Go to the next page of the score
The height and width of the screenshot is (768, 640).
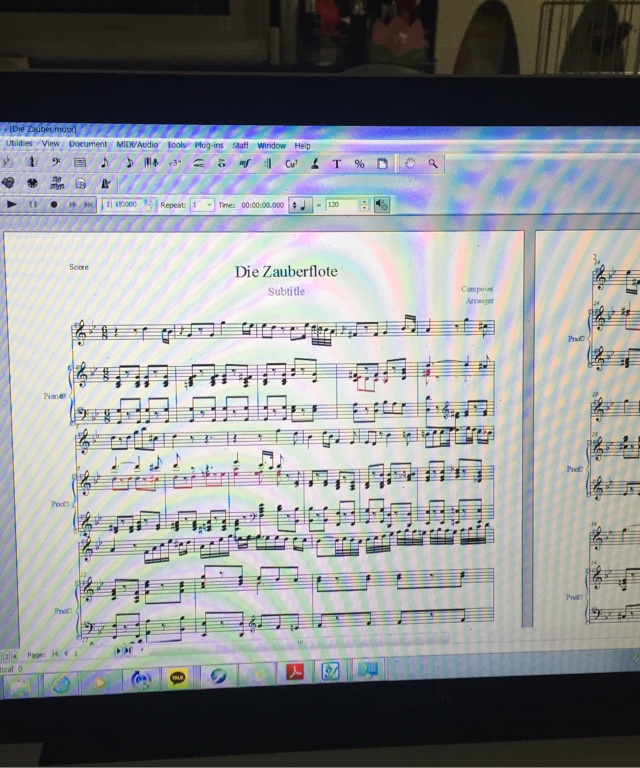click(x=118, y=651)
